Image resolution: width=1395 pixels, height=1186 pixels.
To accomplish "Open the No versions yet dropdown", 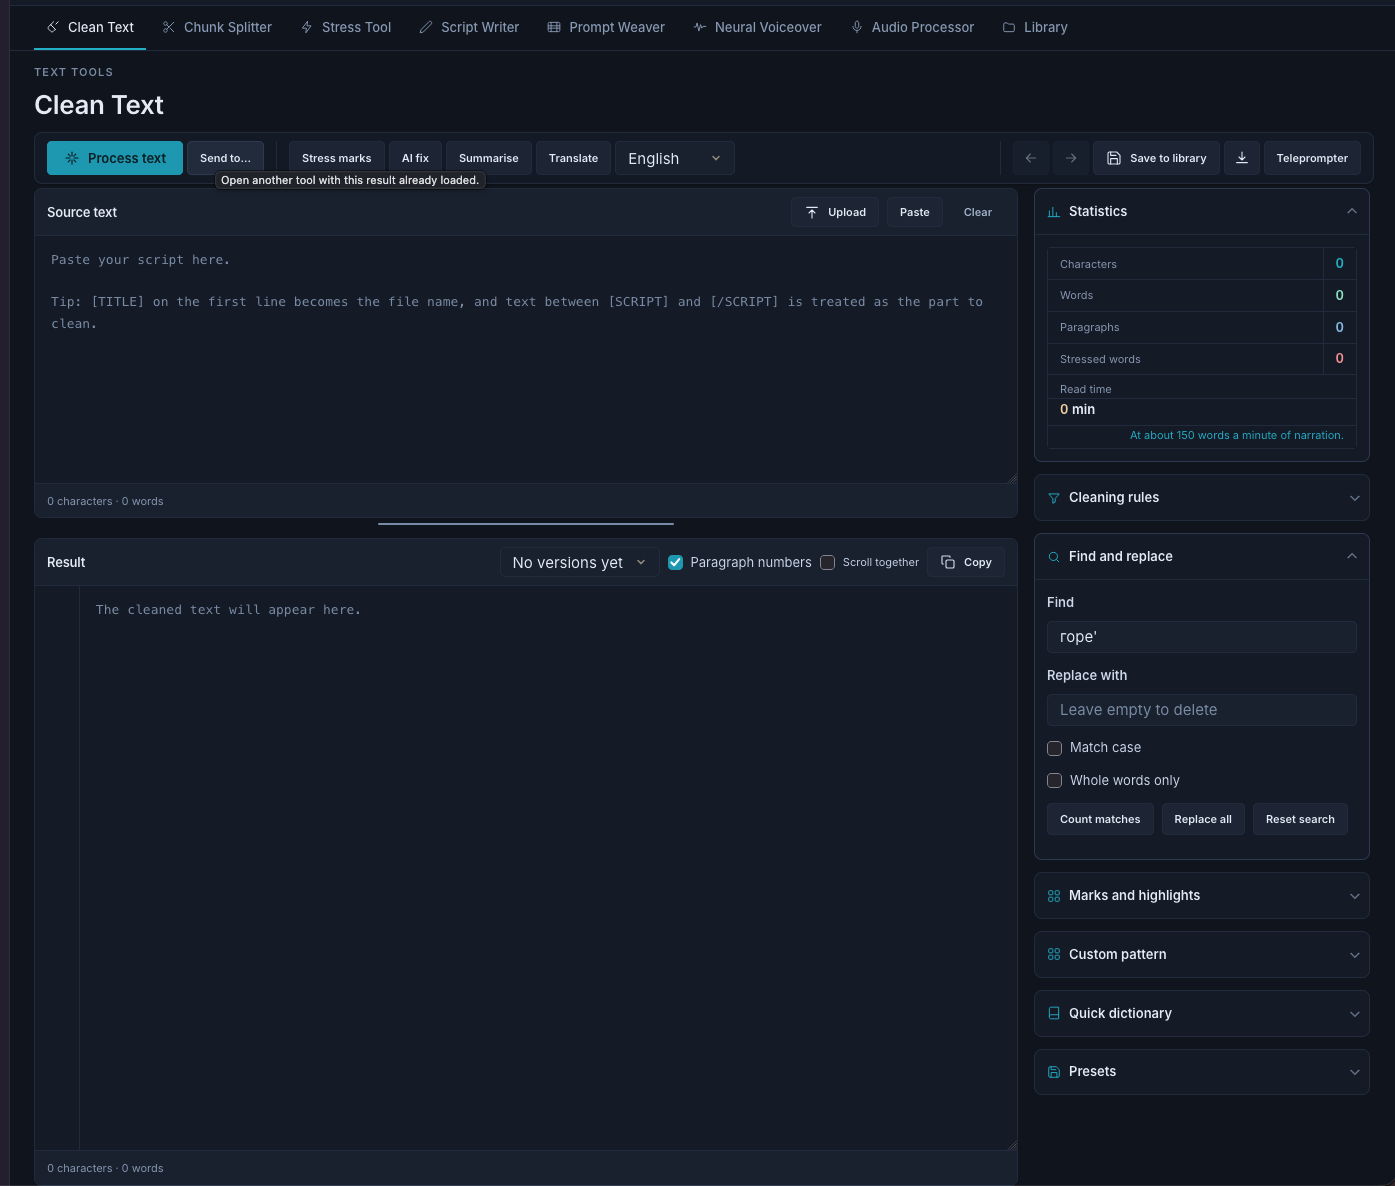I will click(x=580, y=563).
